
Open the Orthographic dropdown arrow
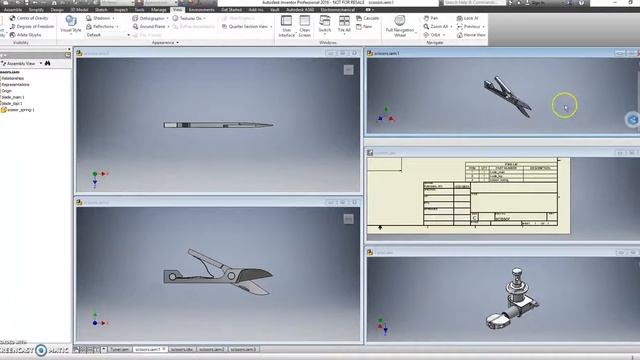[167, 18]
